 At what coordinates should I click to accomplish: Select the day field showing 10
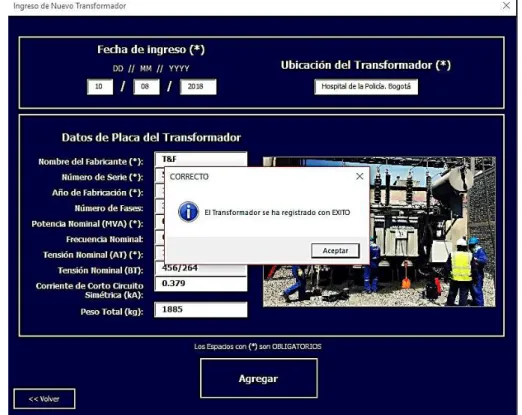coord(100,87)
